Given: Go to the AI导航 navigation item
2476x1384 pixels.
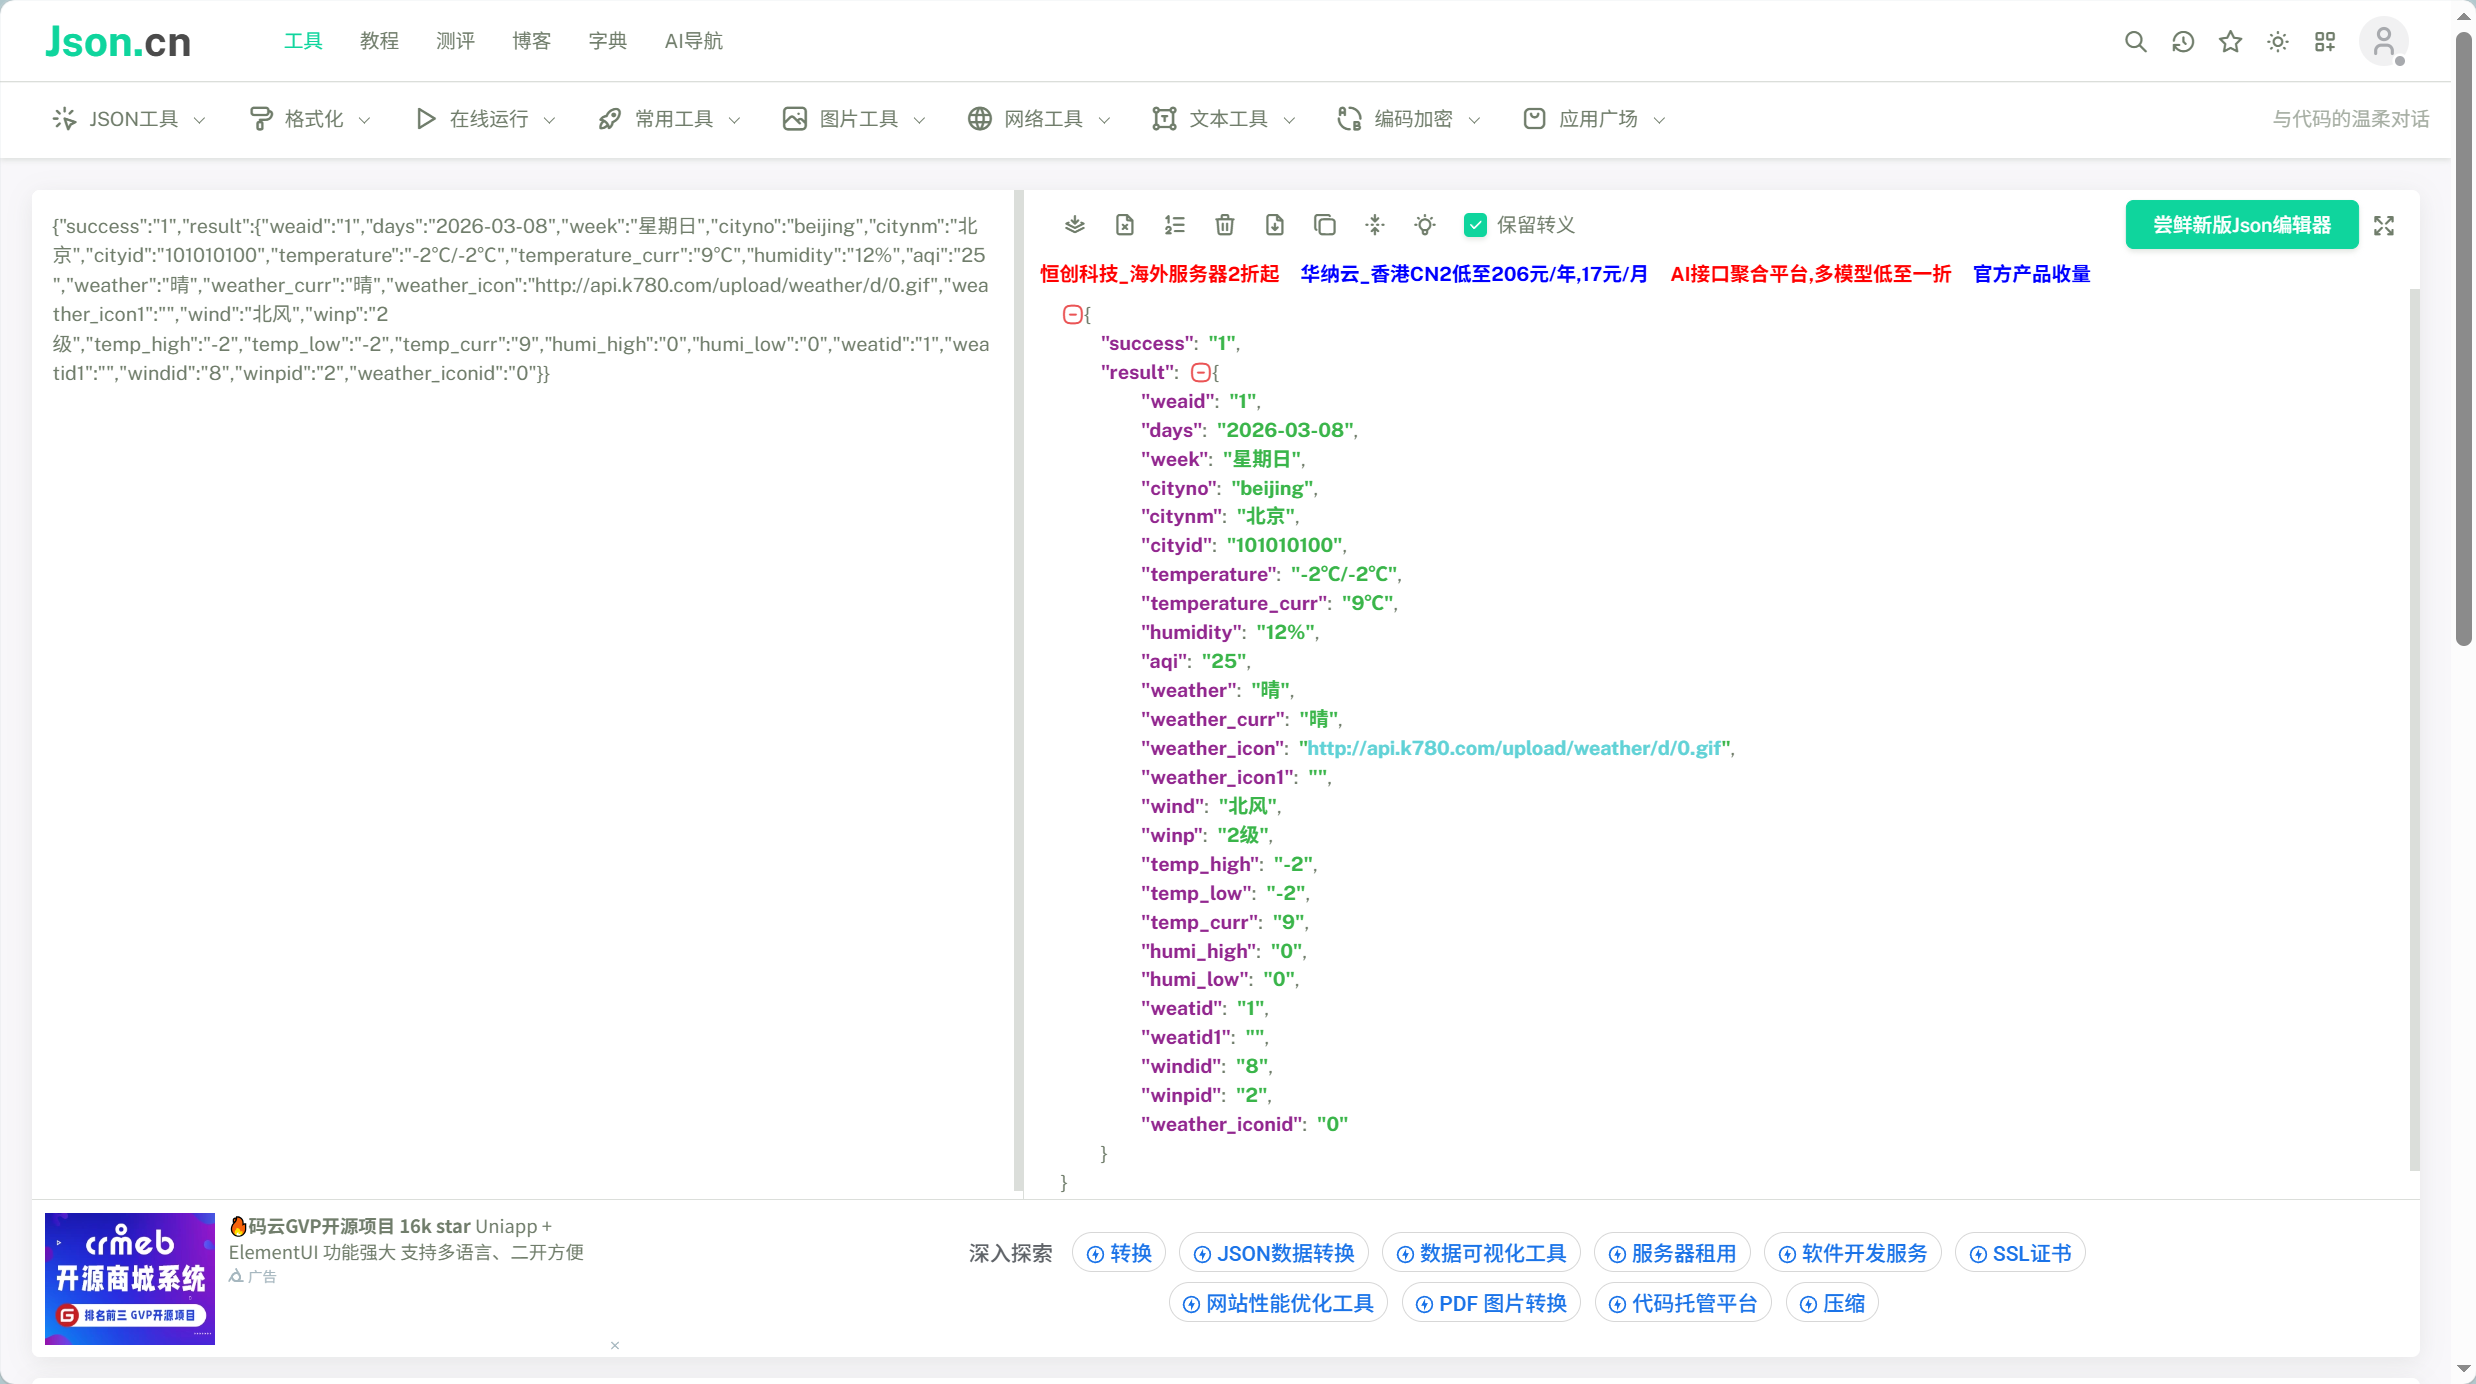Looking at the screenshot, I should (x=693, y=41).
